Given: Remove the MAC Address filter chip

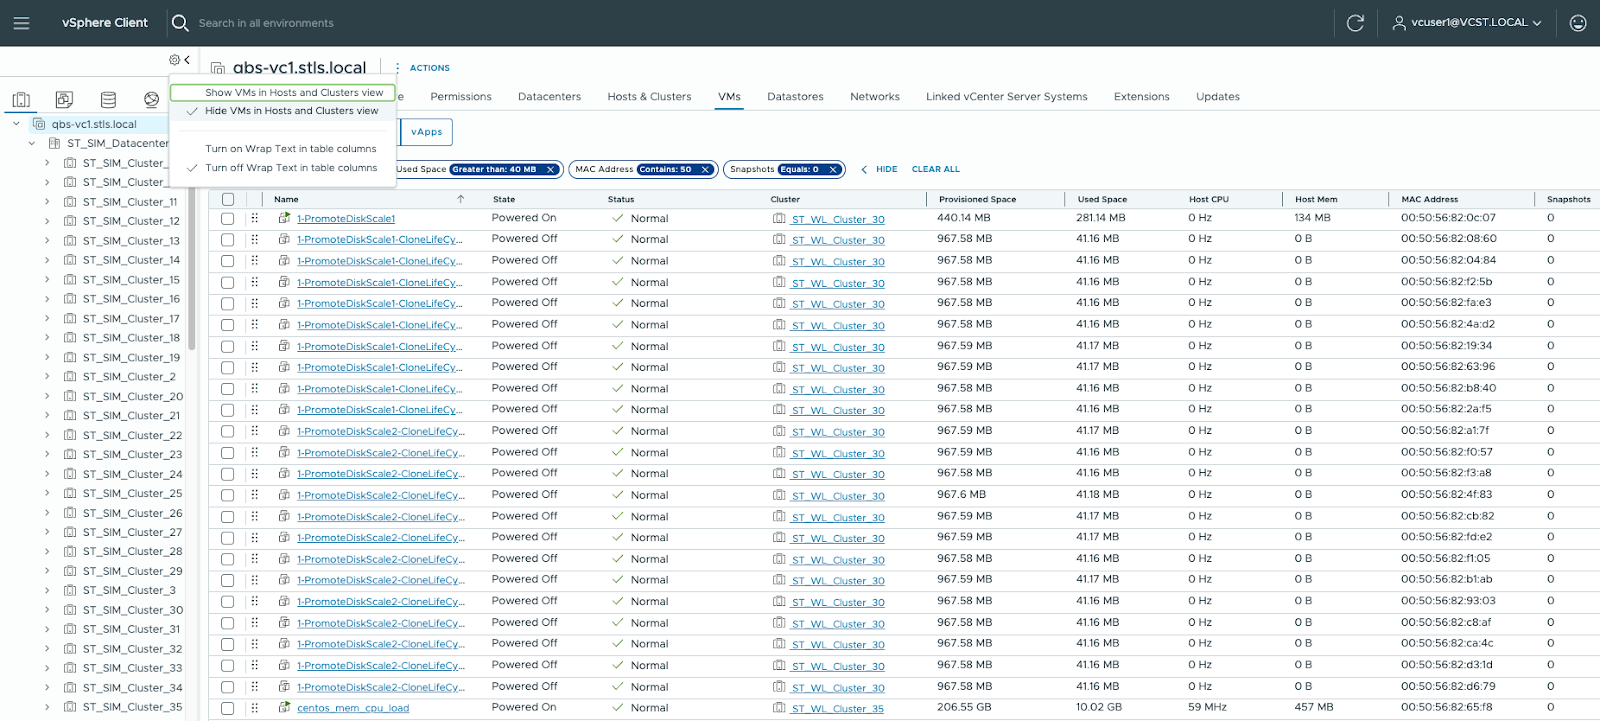Looking at the screenshot, I should (x=705, y=170).
